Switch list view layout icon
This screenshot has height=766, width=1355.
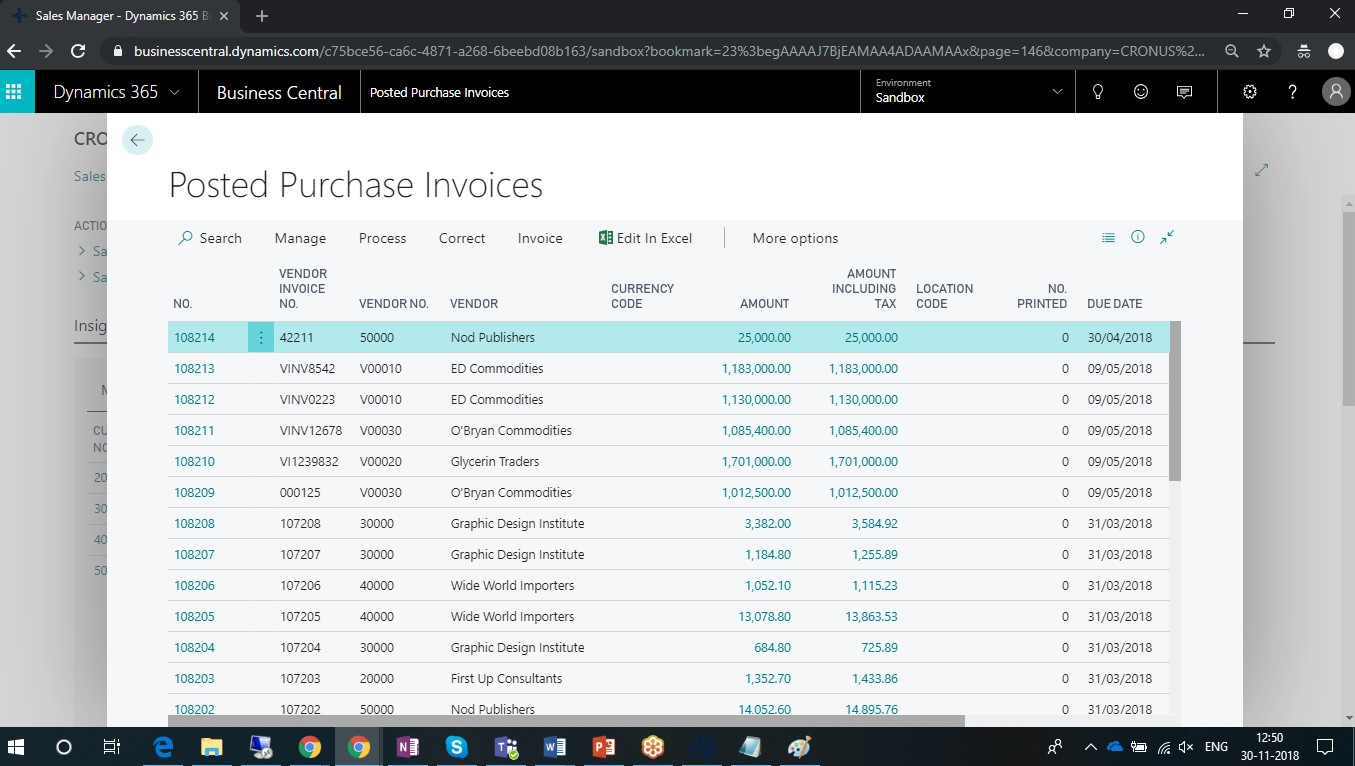[1108, 238]
